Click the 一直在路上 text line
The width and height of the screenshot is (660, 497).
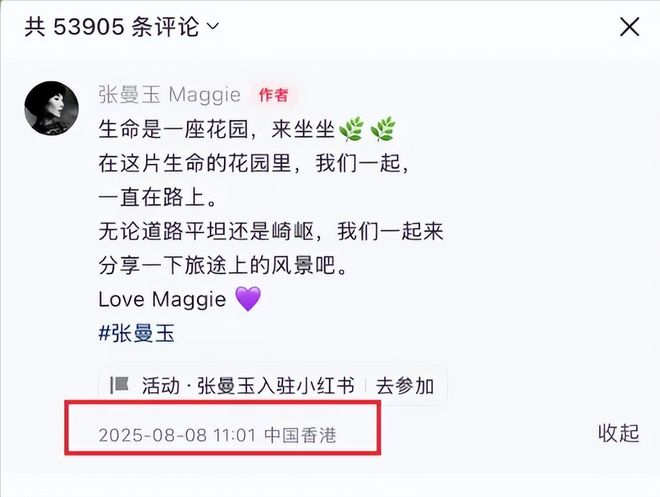(157, 197)
